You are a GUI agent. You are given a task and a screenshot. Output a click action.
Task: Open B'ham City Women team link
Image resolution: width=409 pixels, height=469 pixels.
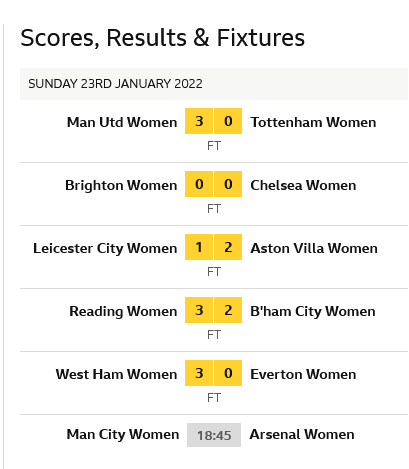point(313,311)
